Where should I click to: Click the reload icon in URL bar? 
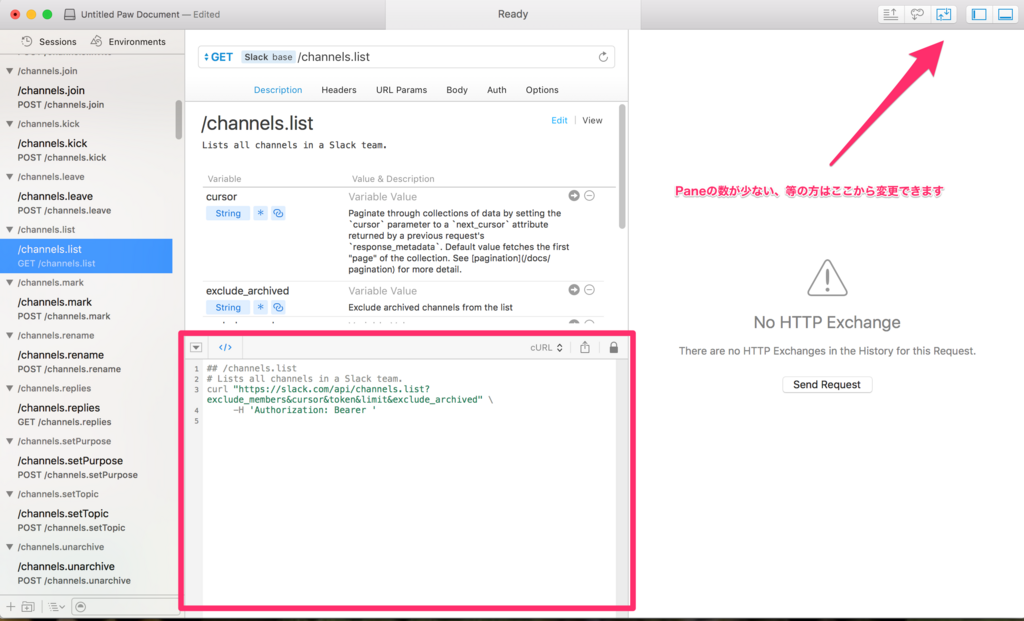click(603, 57)
